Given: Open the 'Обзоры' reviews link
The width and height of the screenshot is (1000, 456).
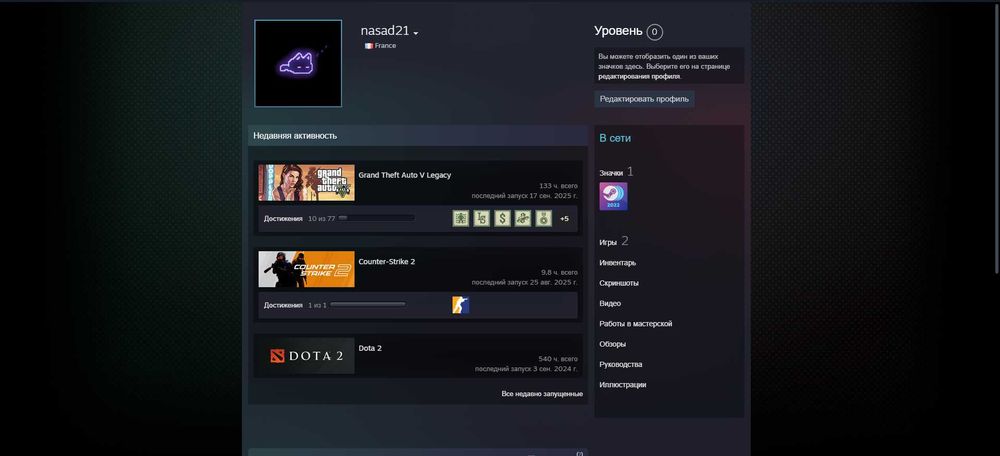Looking at the screenshot, I should click(x=612, y=344).
